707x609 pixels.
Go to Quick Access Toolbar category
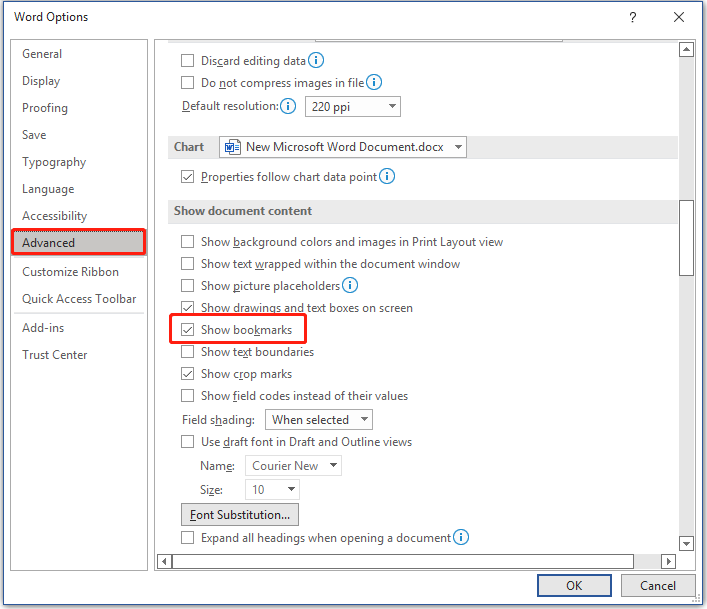coord(79,299)
